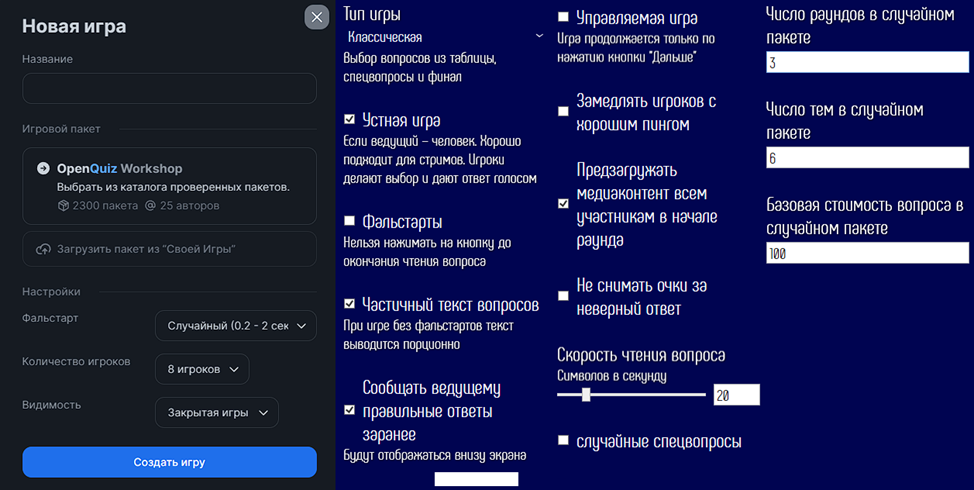
Task: Click the cloud upload icon
Action: click(43, 249)
